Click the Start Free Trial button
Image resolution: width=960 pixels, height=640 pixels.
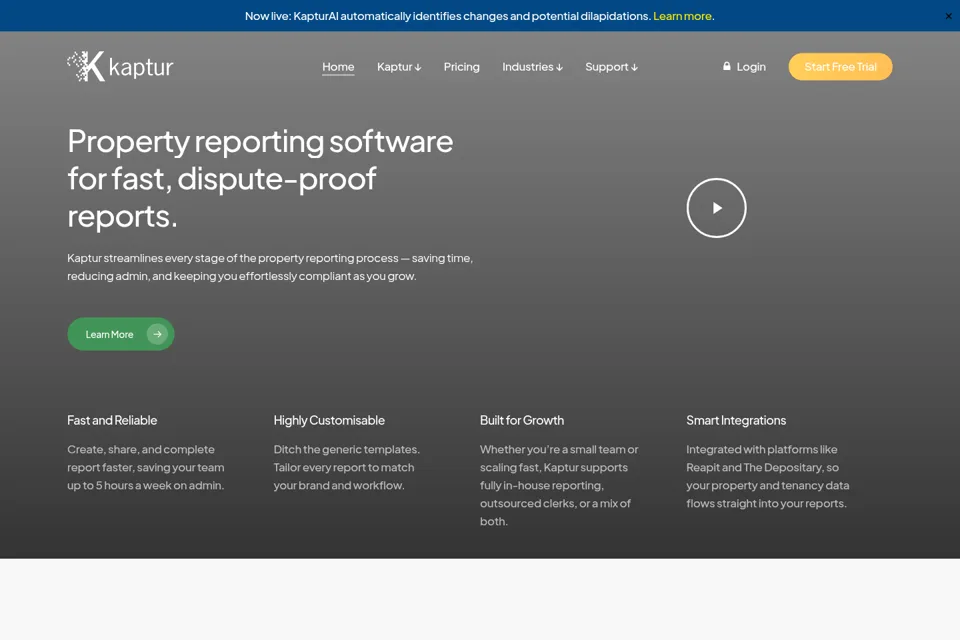[840, 67]
